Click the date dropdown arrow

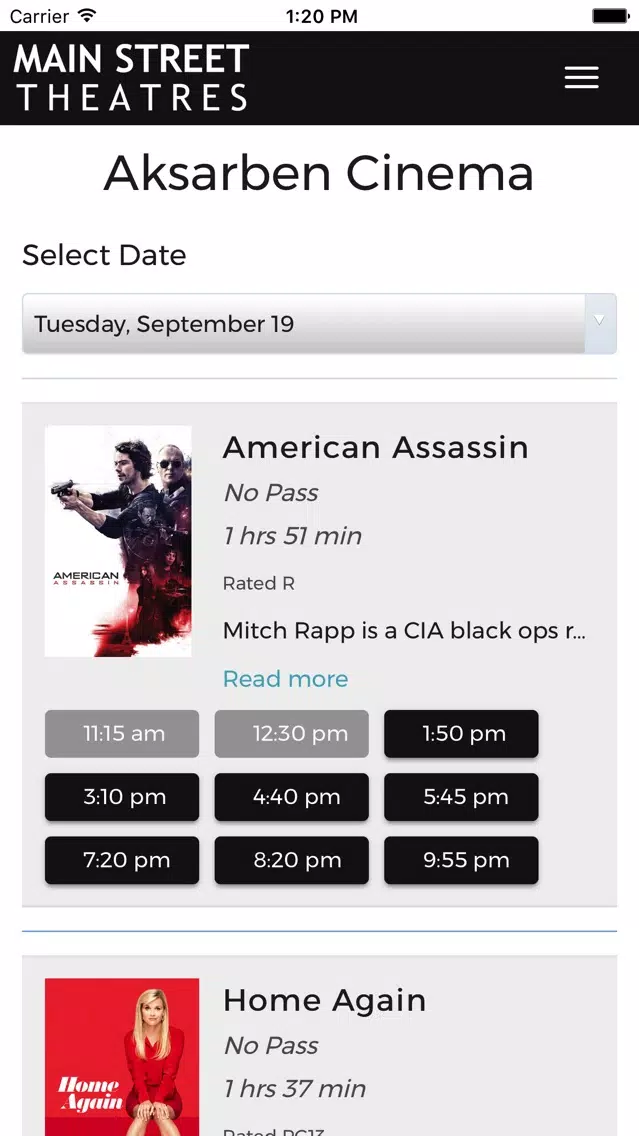[600, 322]
